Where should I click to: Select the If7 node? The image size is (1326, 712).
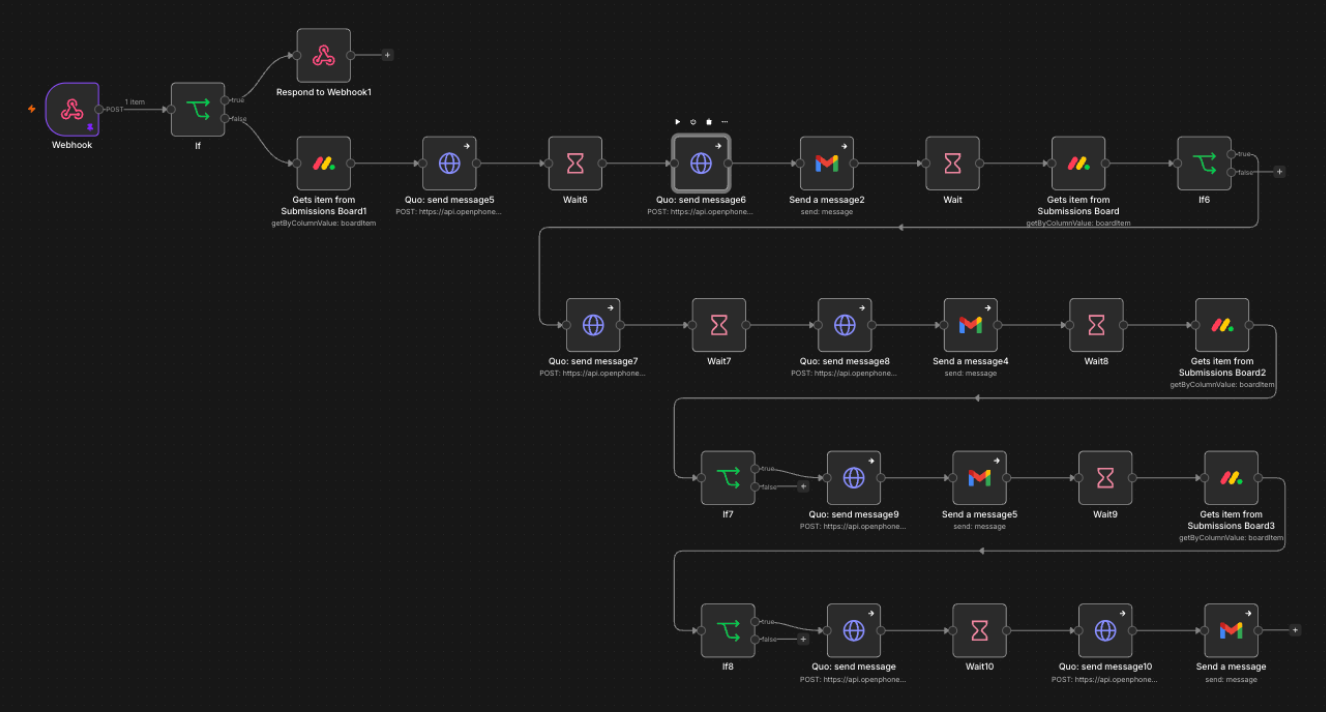pos(728,478)
